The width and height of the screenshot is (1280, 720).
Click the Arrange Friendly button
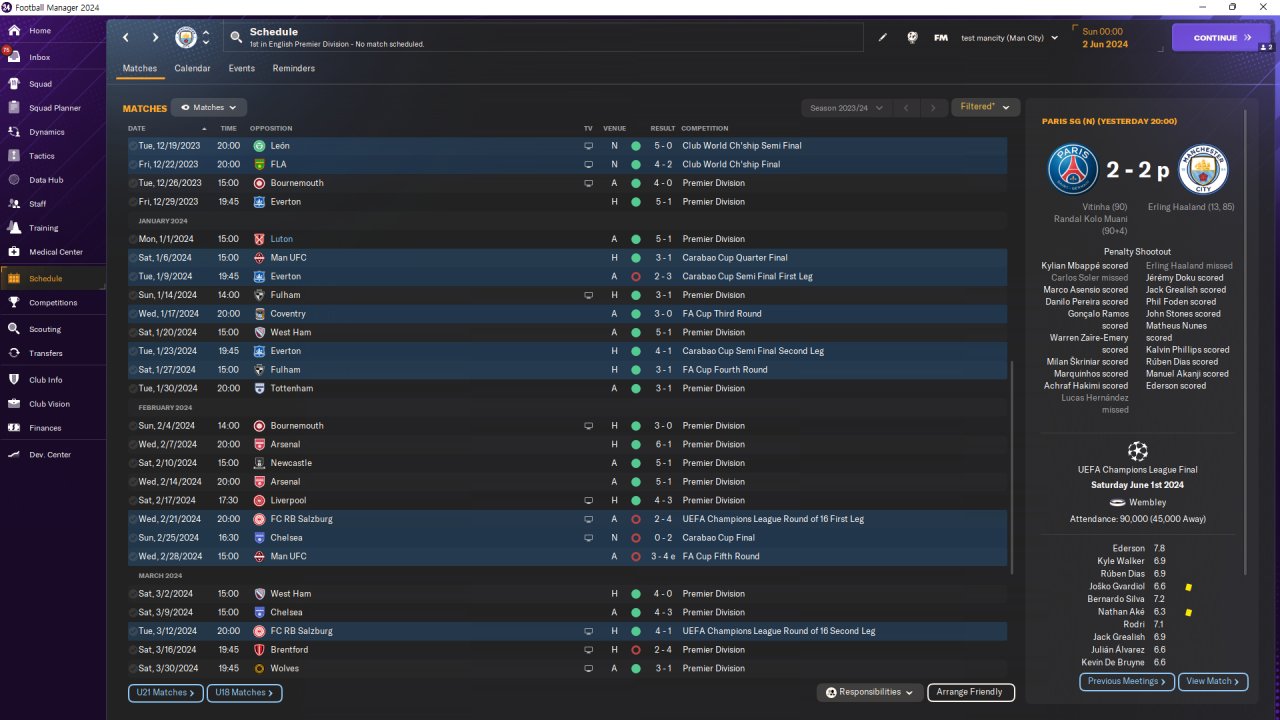tap(971, 692)
